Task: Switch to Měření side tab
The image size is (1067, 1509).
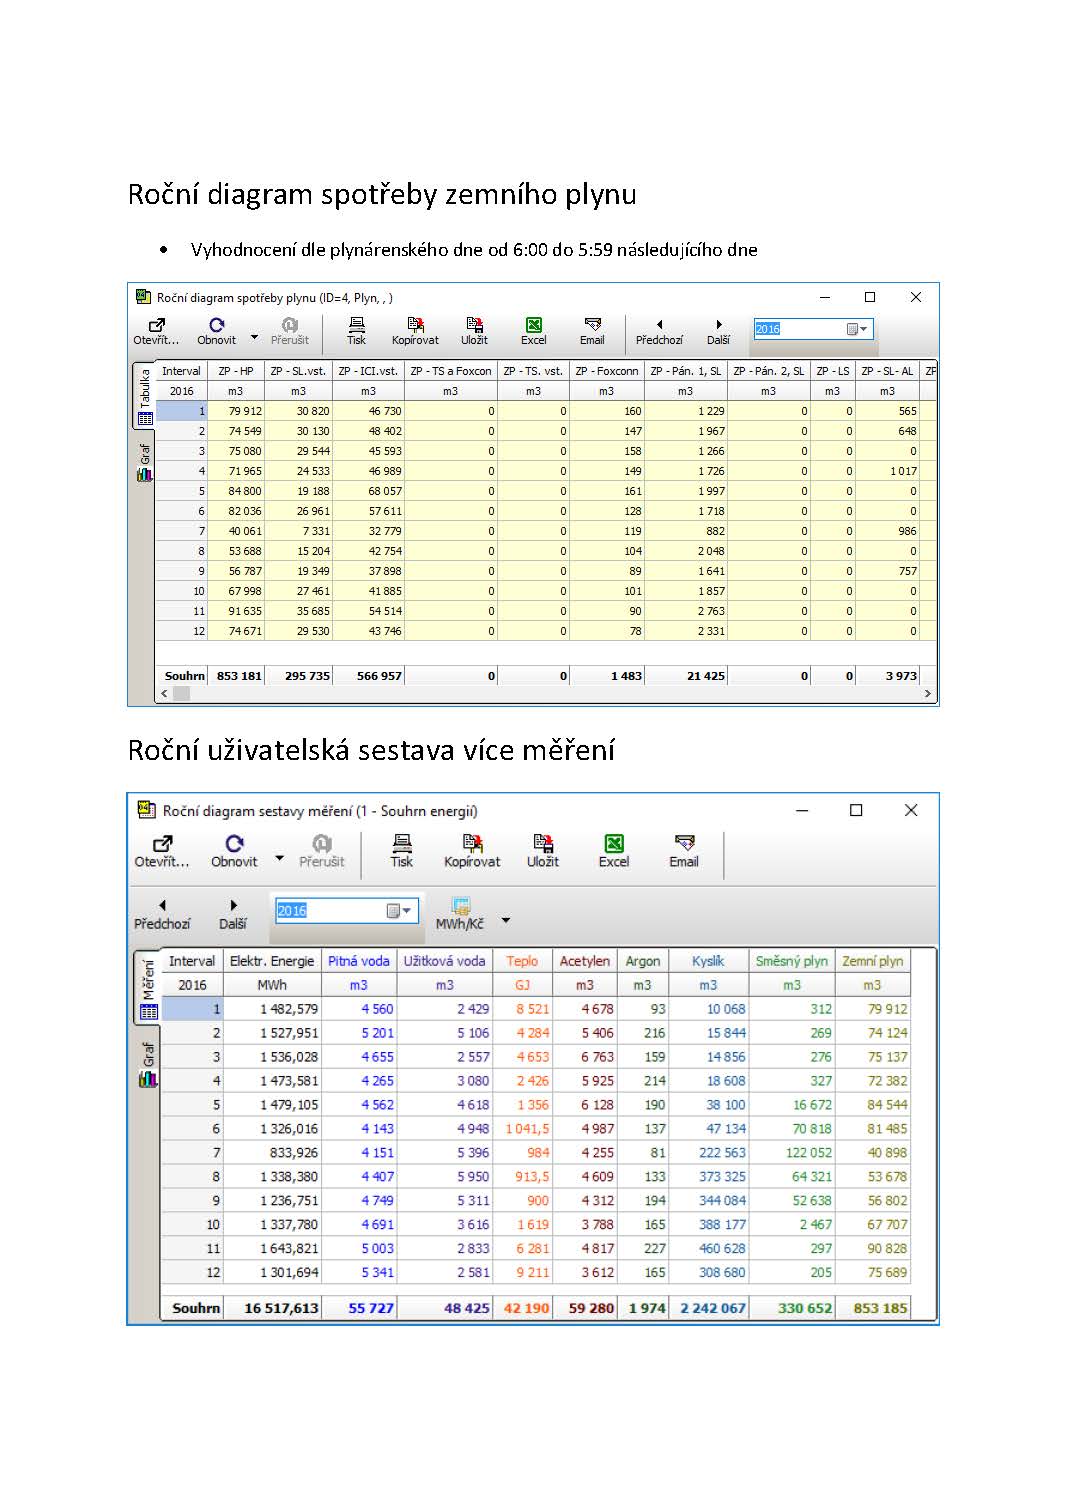Action: pos(148,987)
